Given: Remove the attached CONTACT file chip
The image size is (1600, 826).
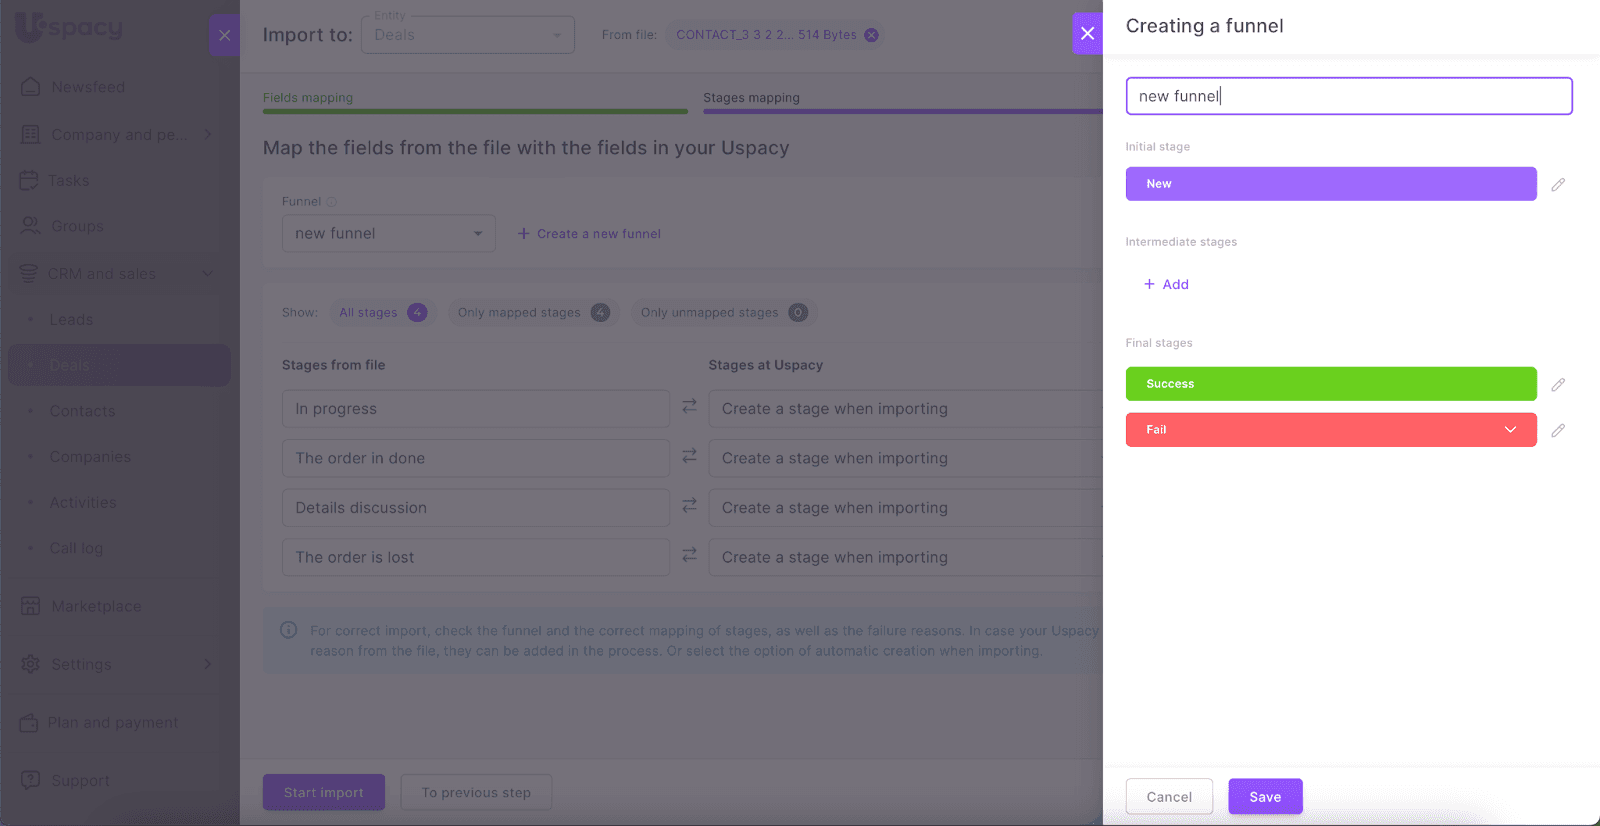Looking at the screenshot, I should pyautogui.click(x=871, y=35).
